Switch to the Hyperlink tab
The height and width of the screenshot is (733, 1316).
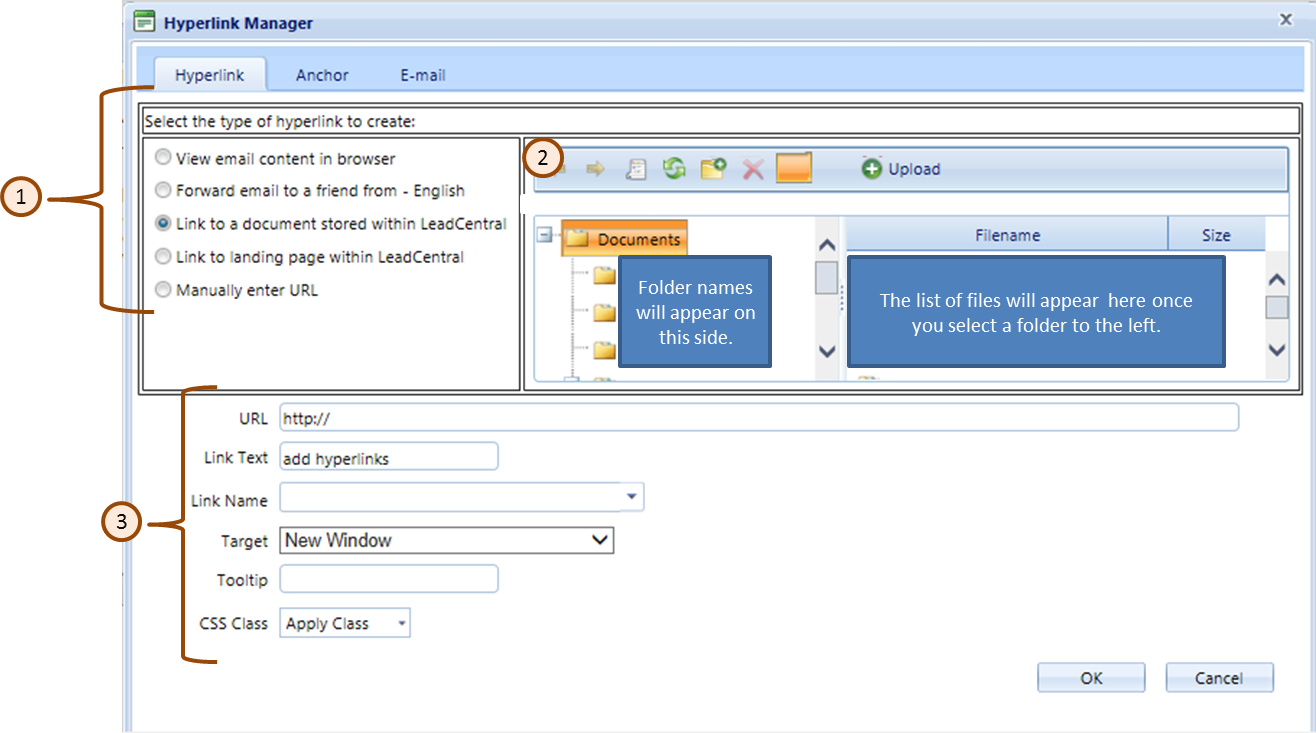point(210,75)
